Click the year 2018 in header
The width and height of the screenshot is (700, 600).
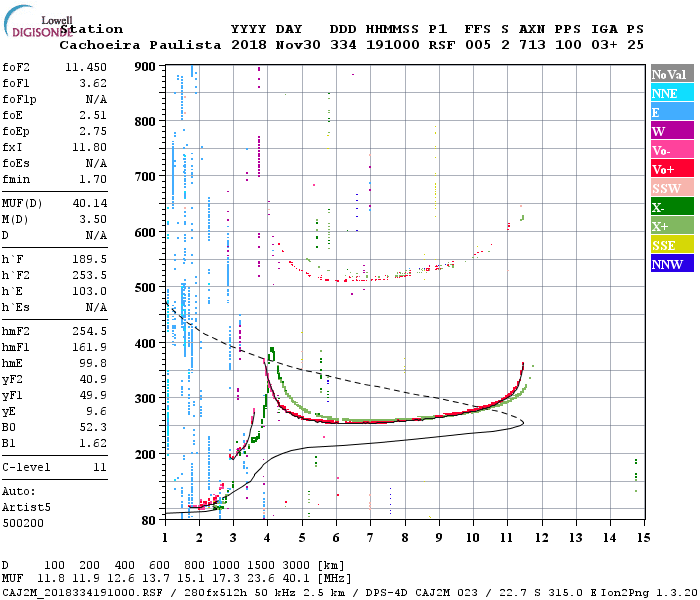point(249,45)
